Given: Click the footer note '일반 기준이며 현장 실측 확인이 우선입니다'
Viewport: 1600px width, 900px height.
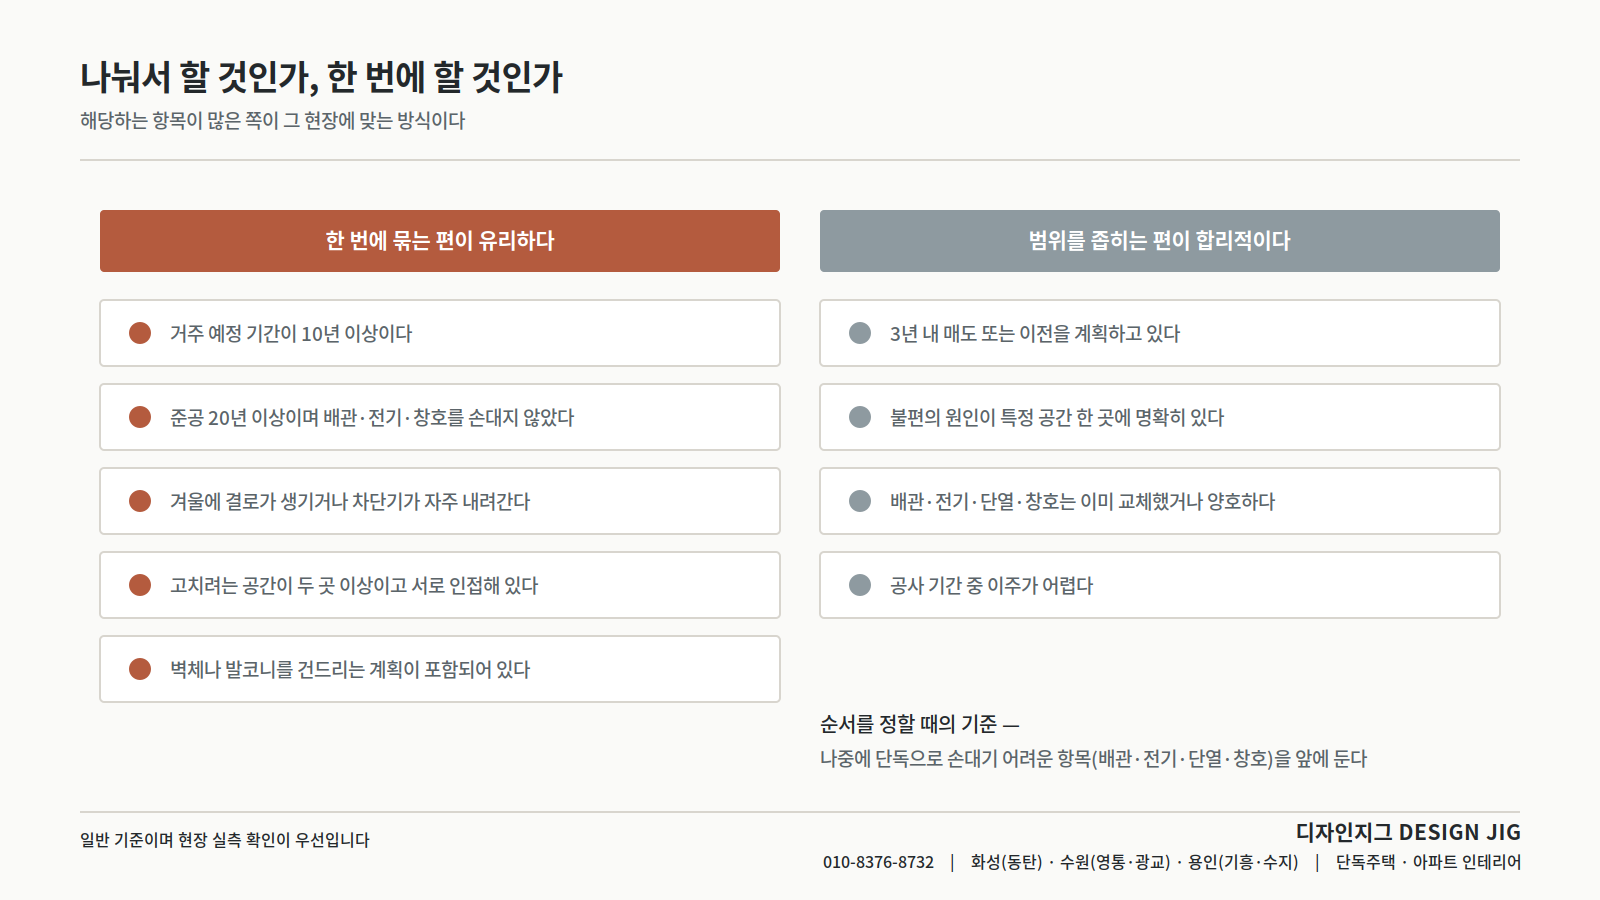Looking at the screenshot, I should 225,840.
